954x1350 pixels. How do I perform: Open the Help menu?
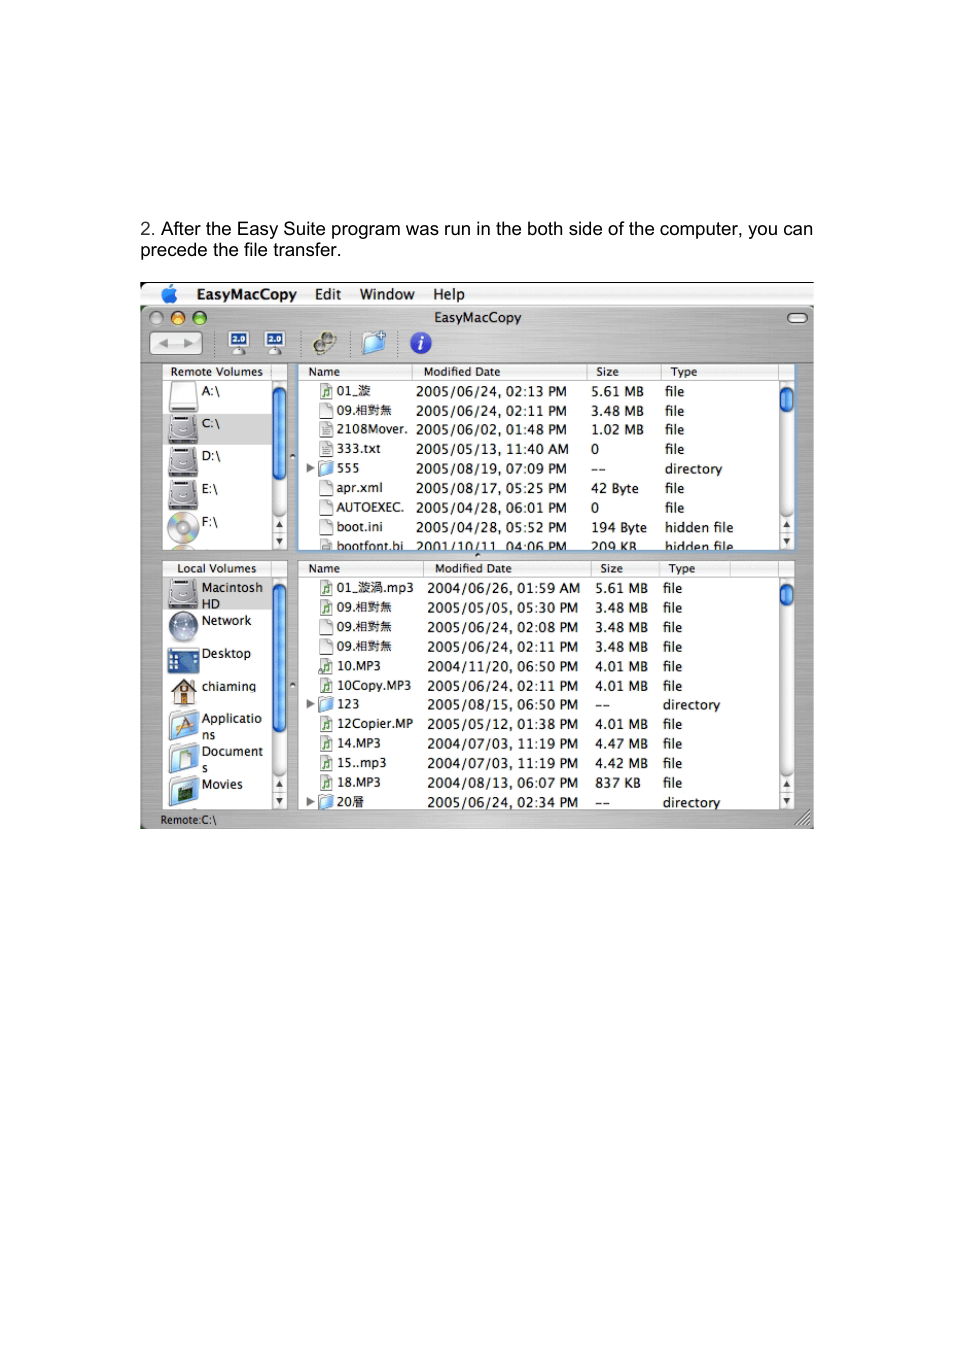click(x=449, y=294)
